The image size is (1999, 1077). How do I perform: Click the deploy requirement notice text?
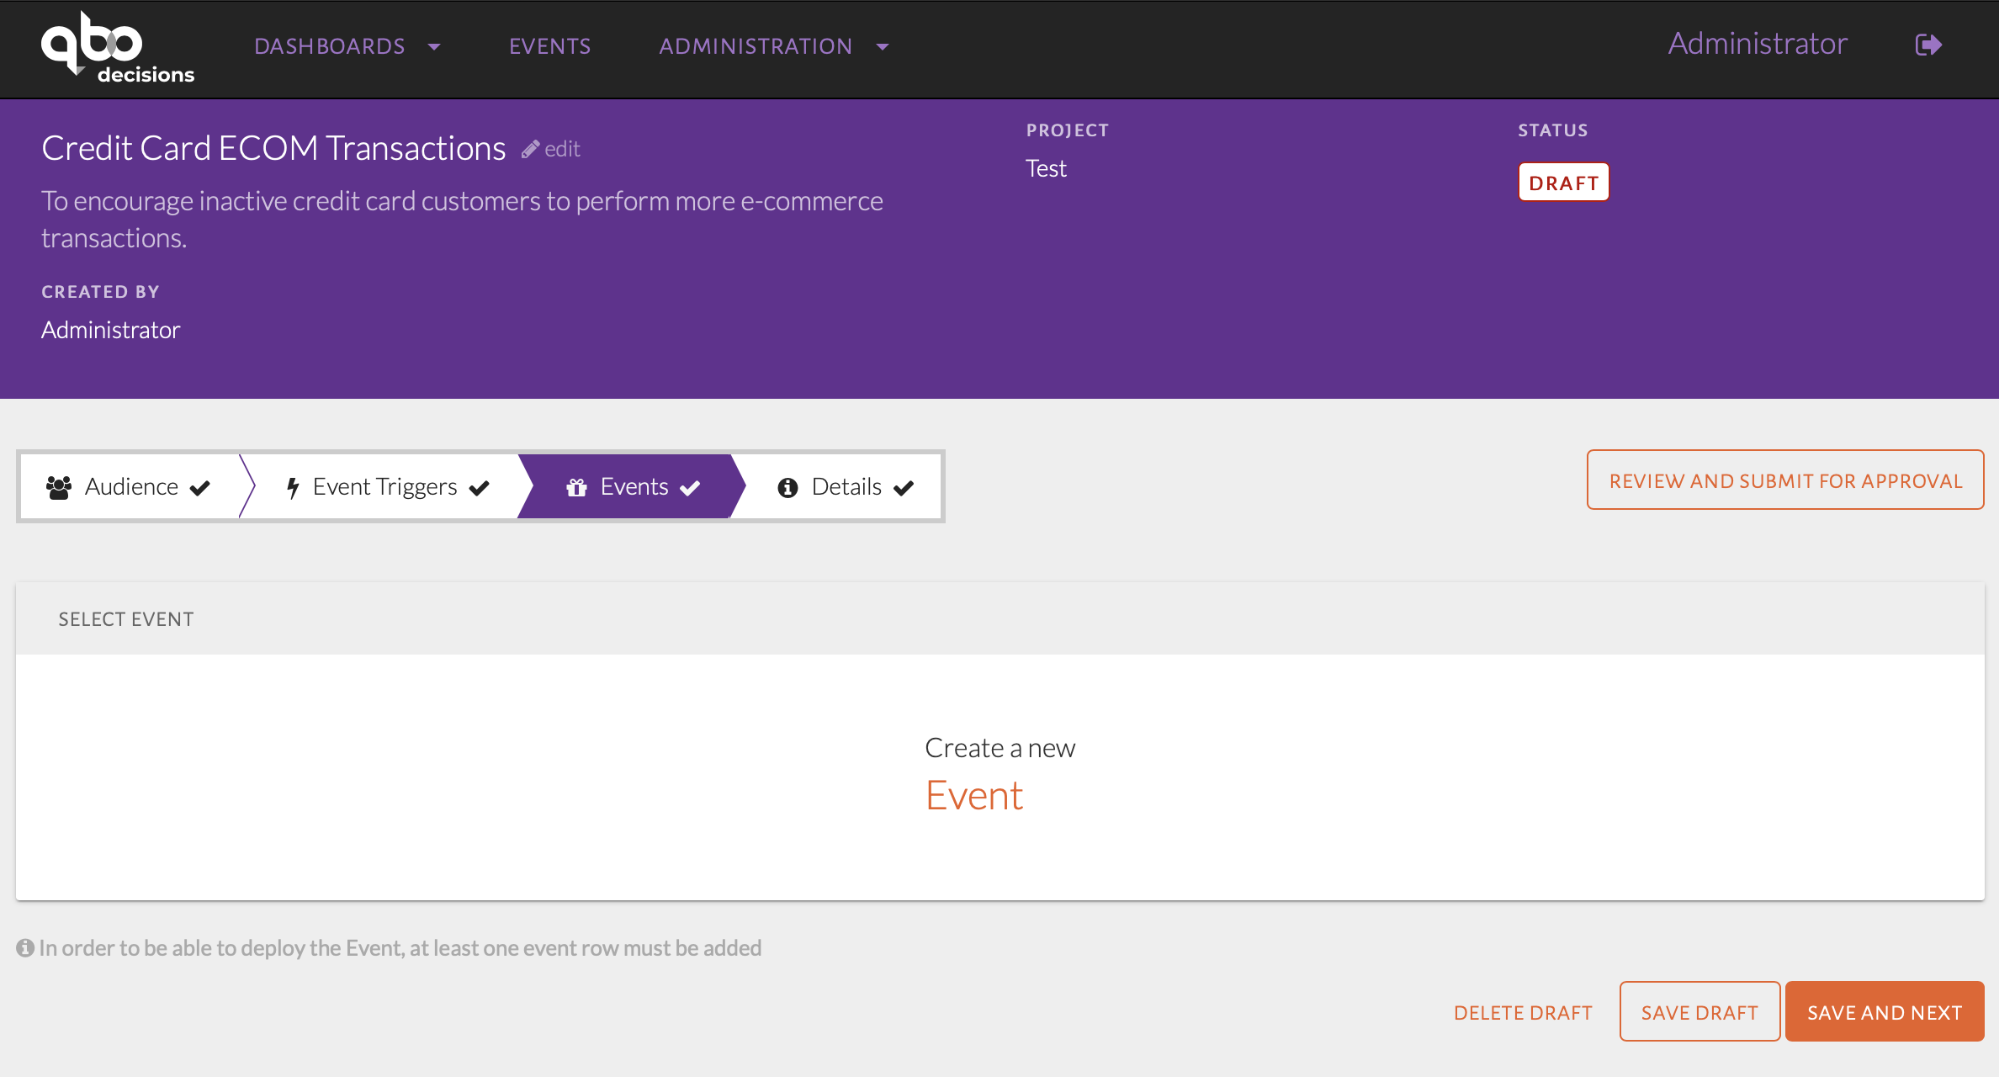click(x=400, y=948)
